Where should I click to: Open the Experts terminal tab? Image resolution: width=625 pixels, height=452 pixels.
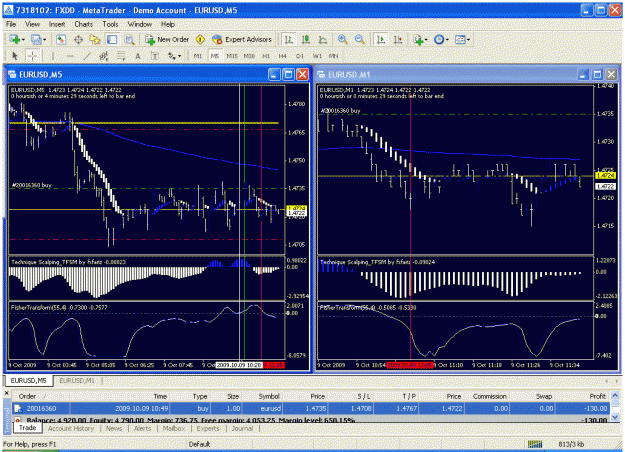tap(208, 428)
